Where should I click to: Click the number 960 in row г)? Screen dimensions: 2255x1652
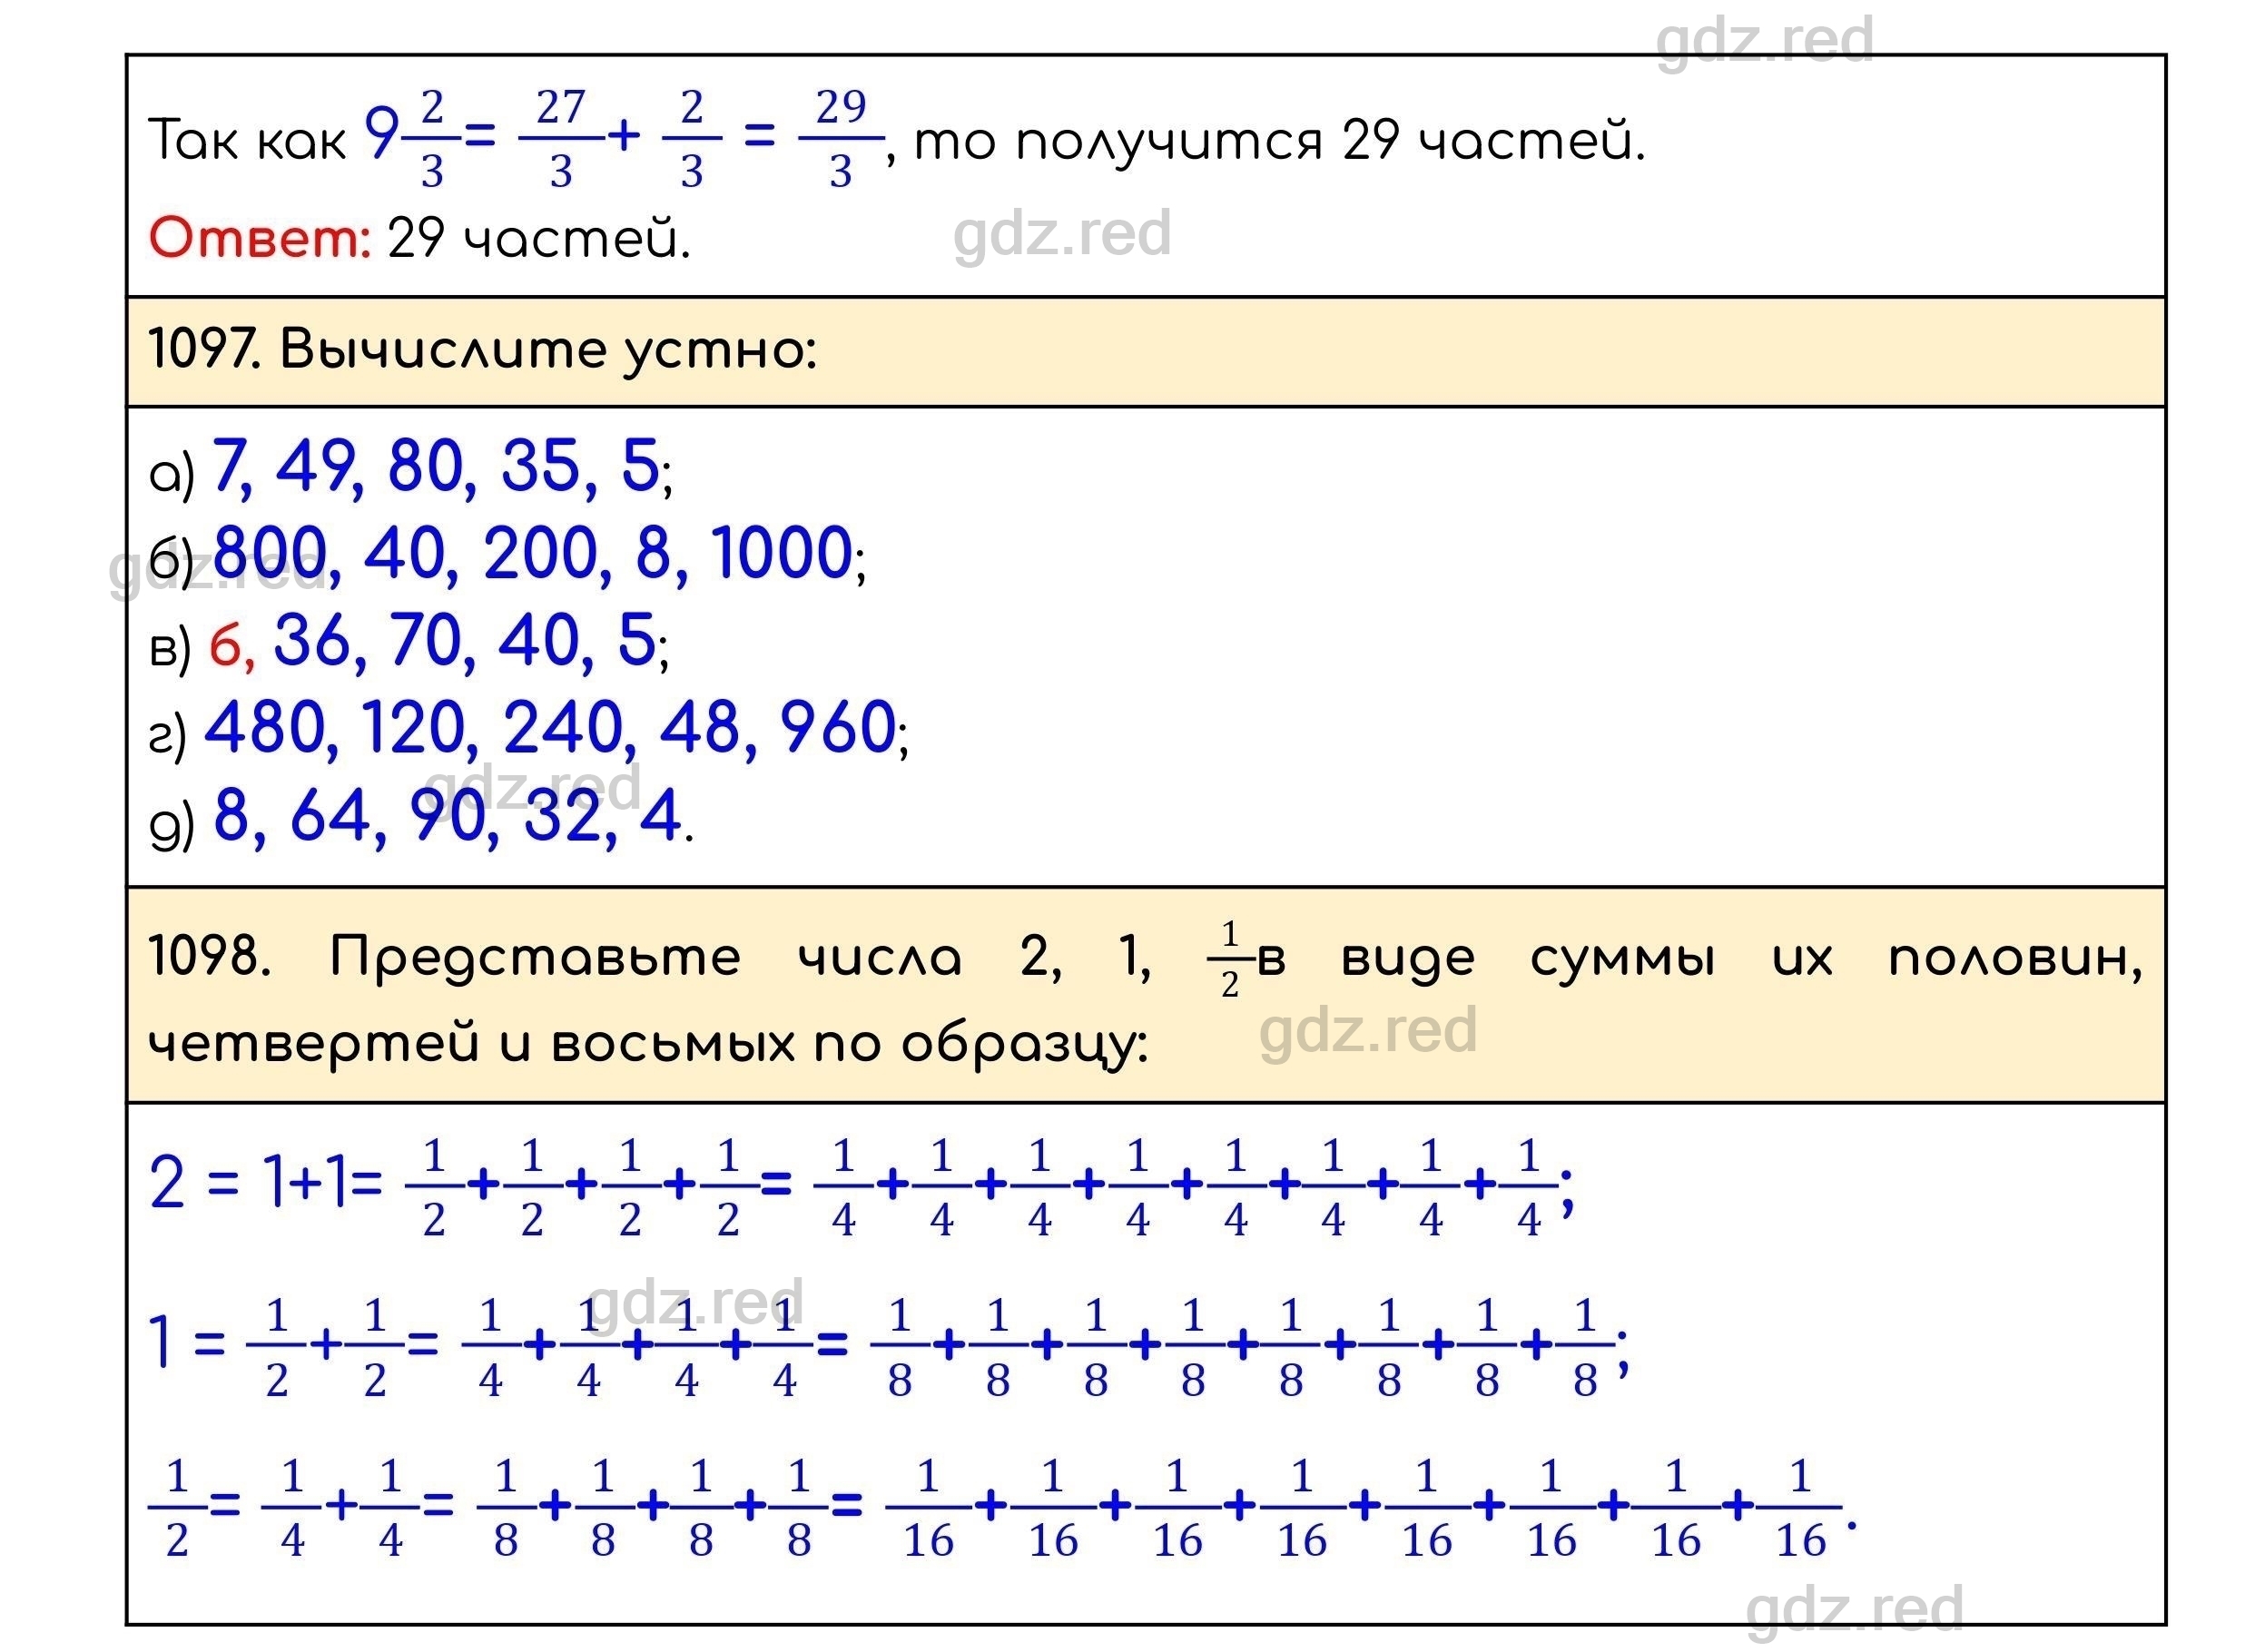pos(838,727)
